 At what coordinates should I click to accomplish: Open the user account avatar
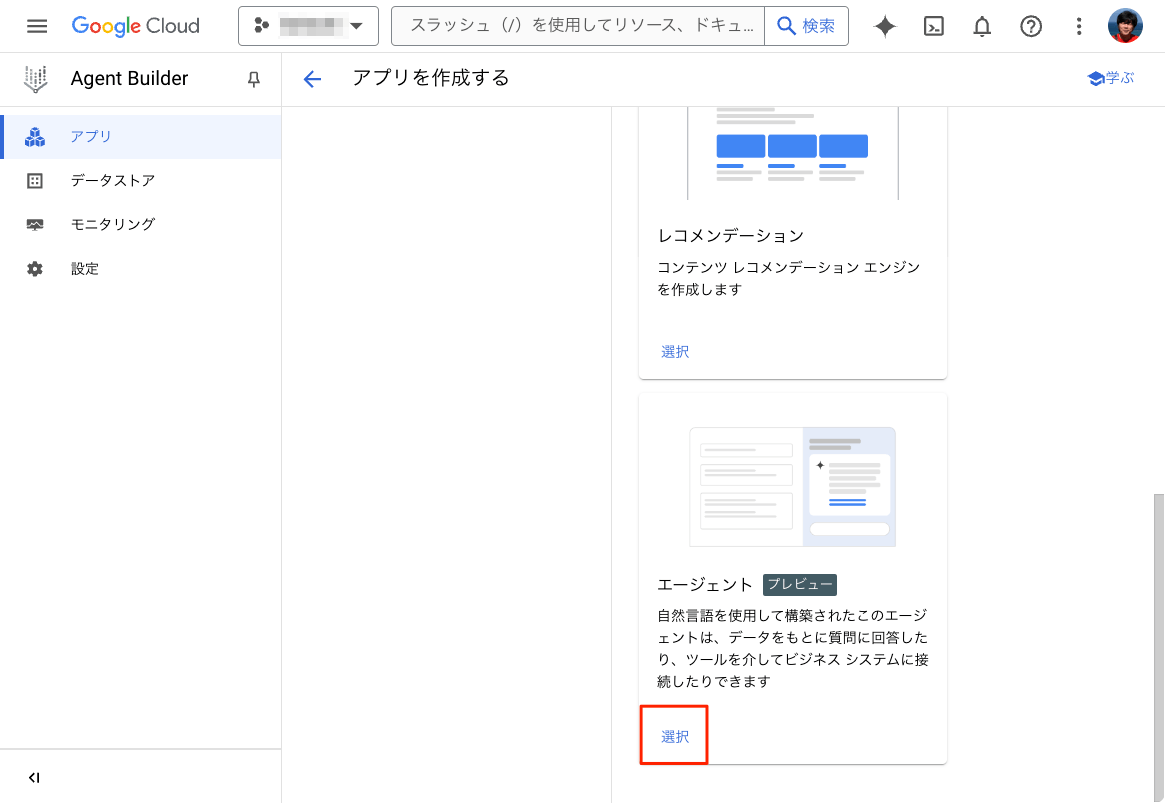[1125, 26]
